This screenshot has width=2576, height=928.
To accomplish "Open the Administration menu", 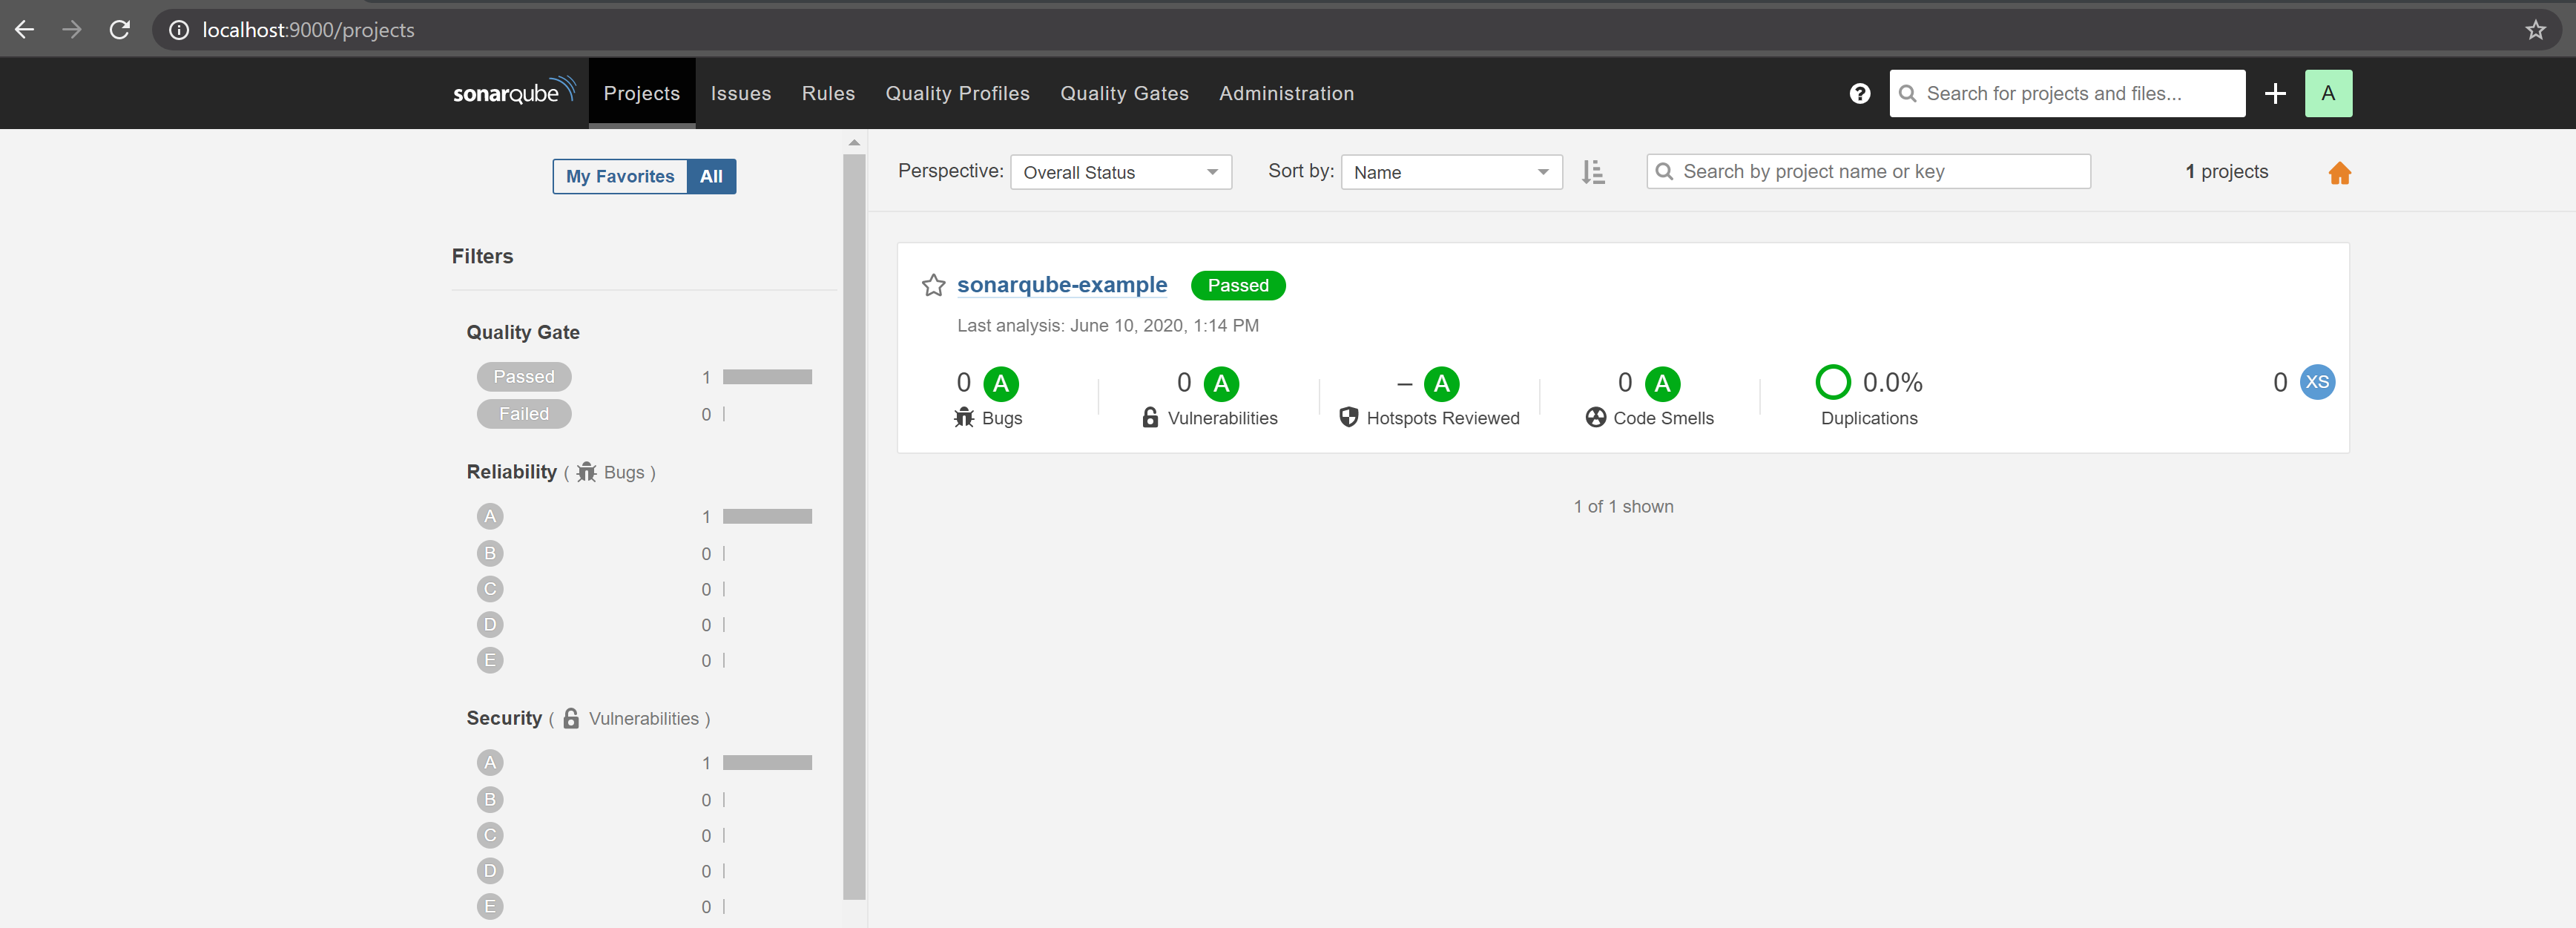I will tap(1286, 93).
